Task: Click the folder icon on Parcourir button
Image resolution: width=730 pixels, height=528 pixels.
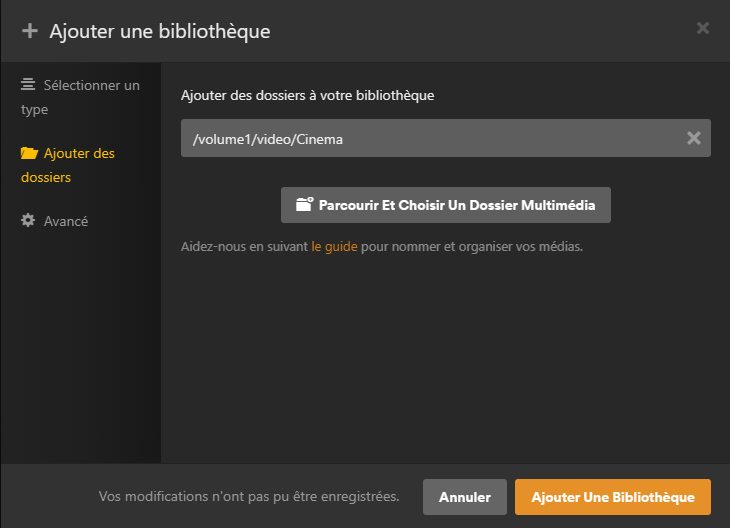Action: (304, 204)
